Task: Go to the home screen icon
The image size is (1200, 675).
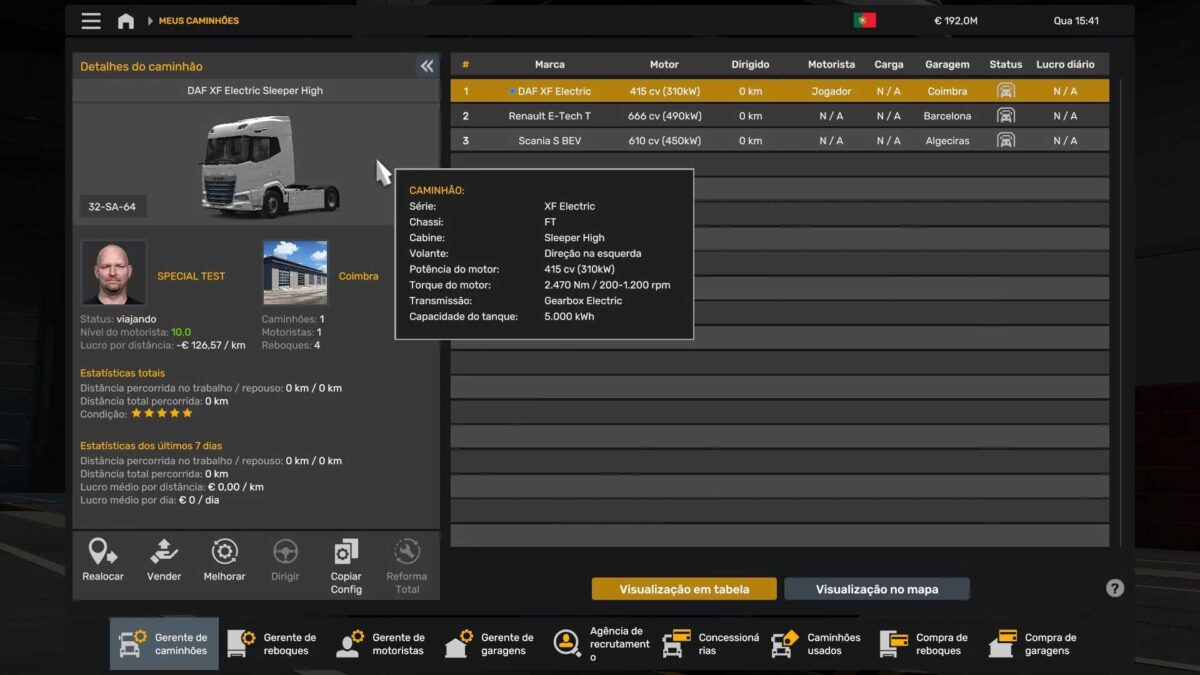Action: [x=126, y=21]
